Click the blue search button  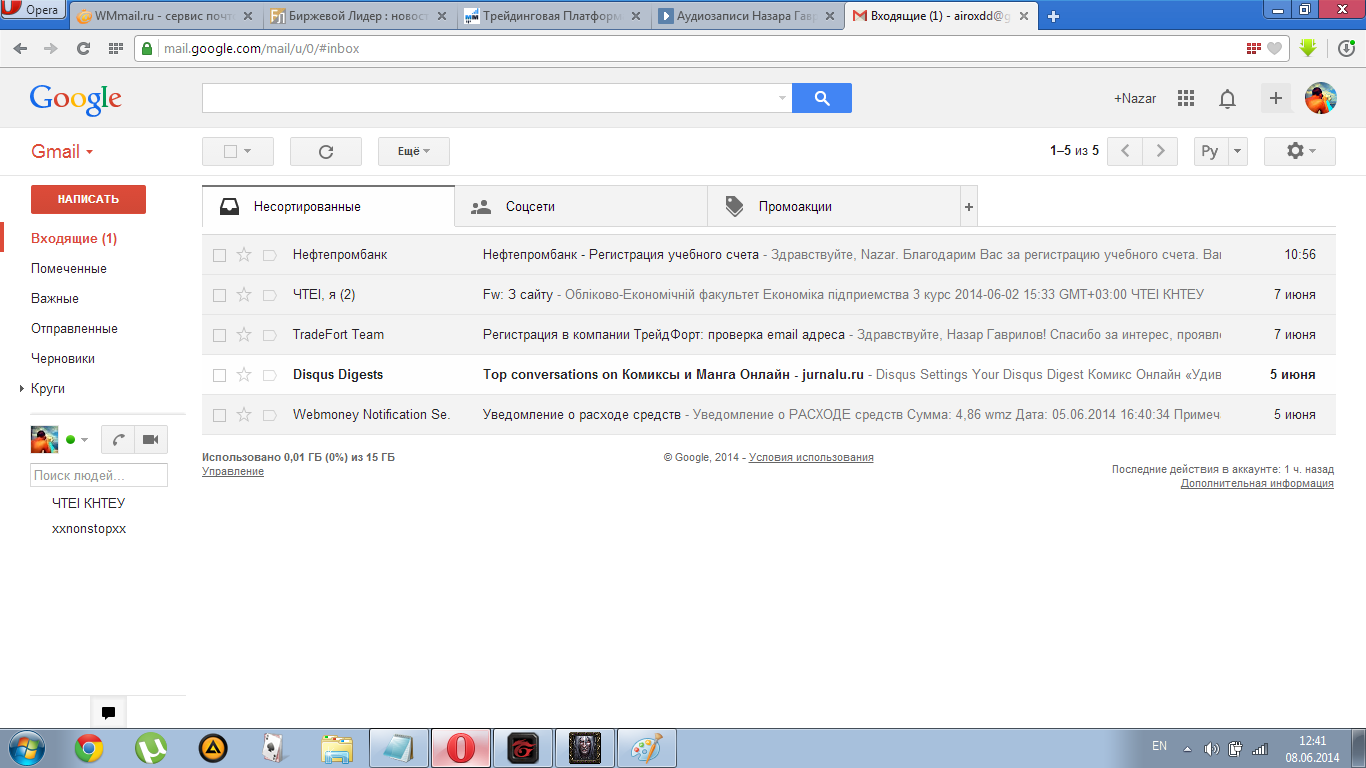point(822,98)
